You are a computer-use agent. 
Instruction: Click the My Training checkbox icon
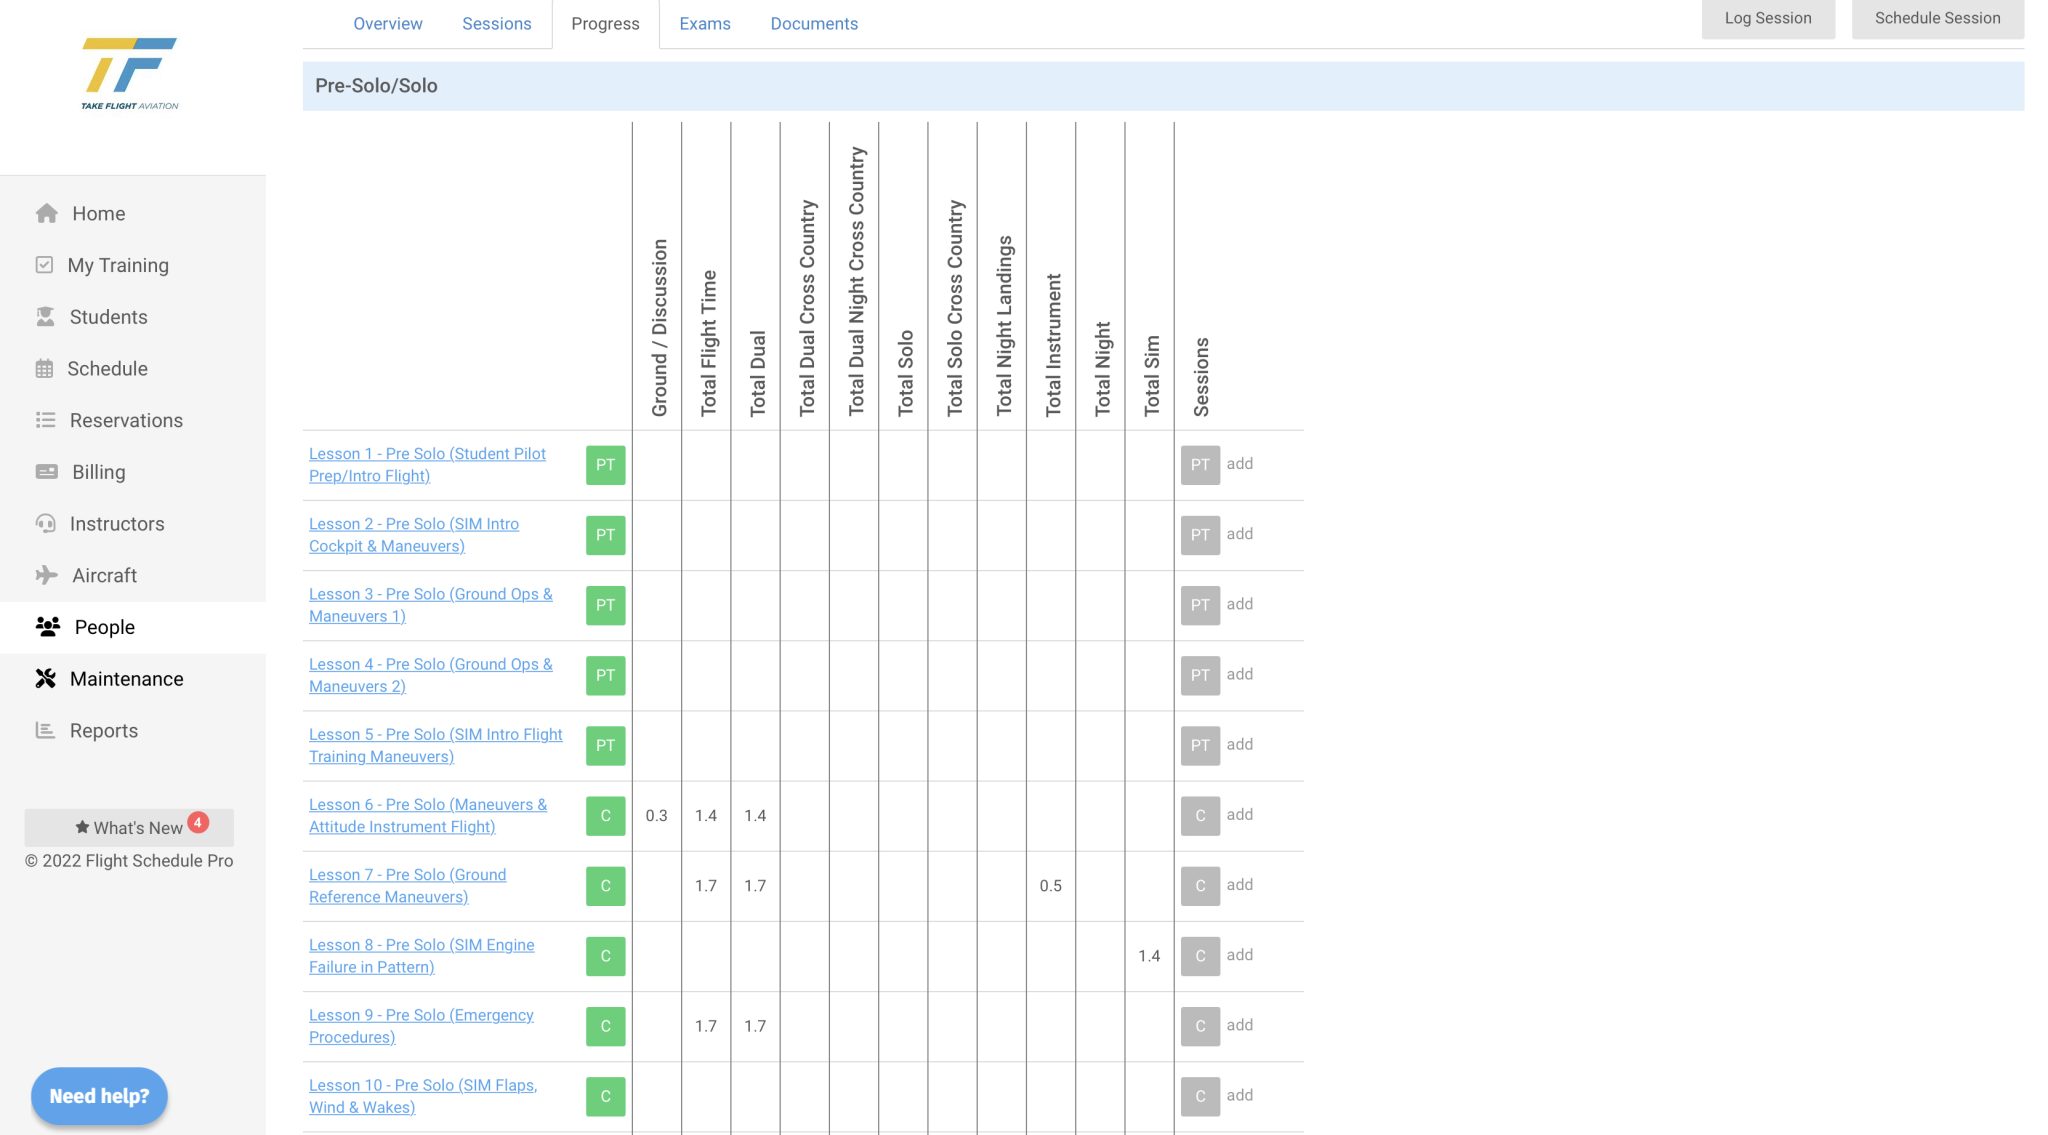tap(44, 265)
